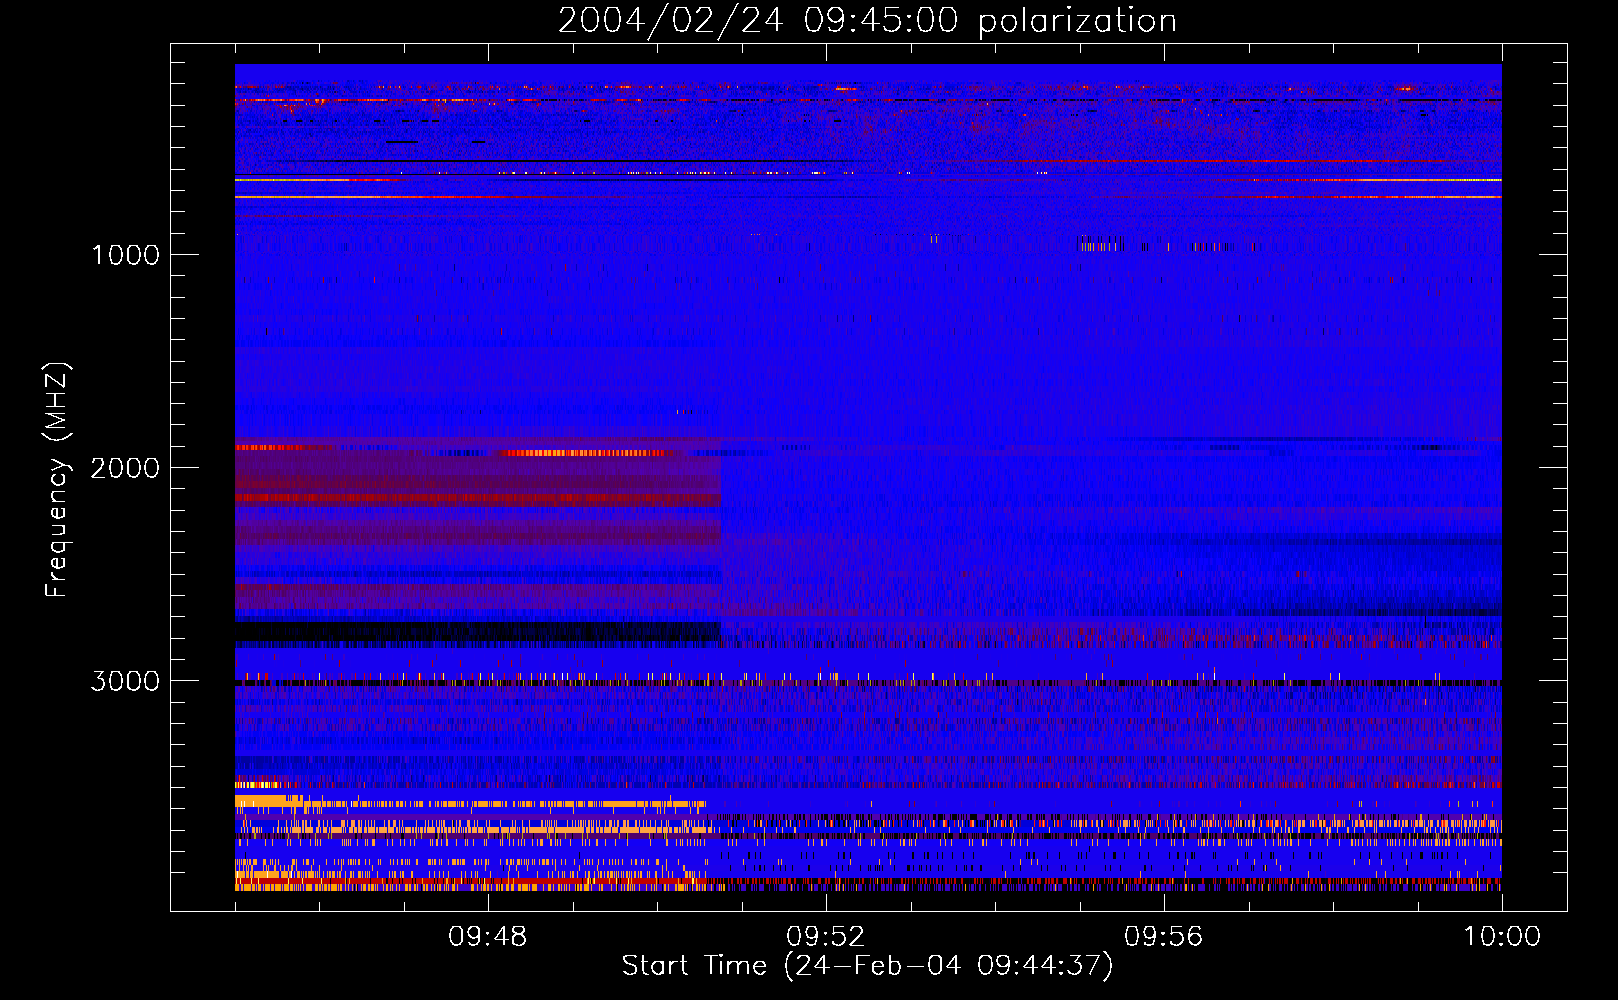Click the 3000 frequency tick label
Viewport: 1618px width, 1000px height.
125,681
